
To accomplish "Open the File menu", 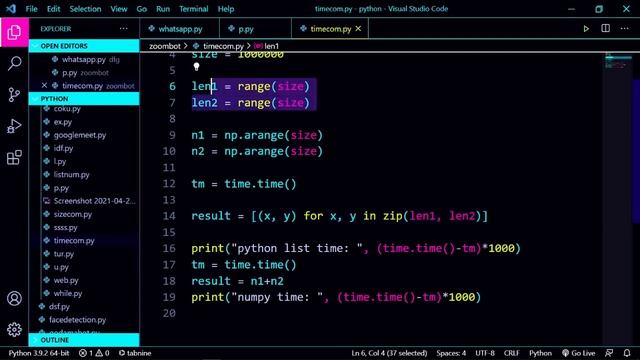I will pos(31,9).
